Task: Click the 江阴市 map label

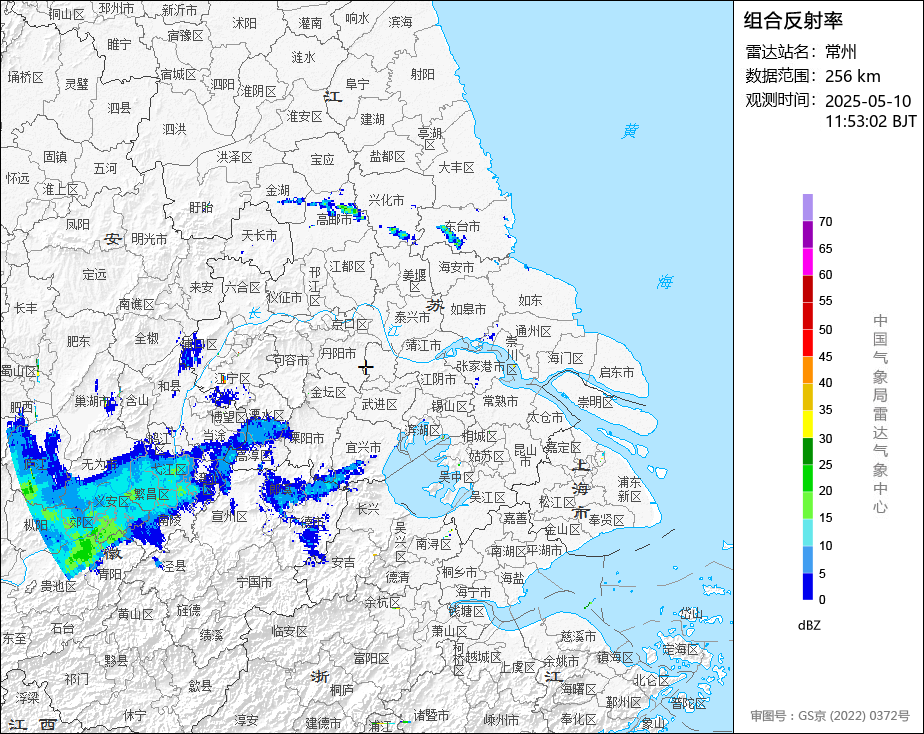Action: click(438, 380)
